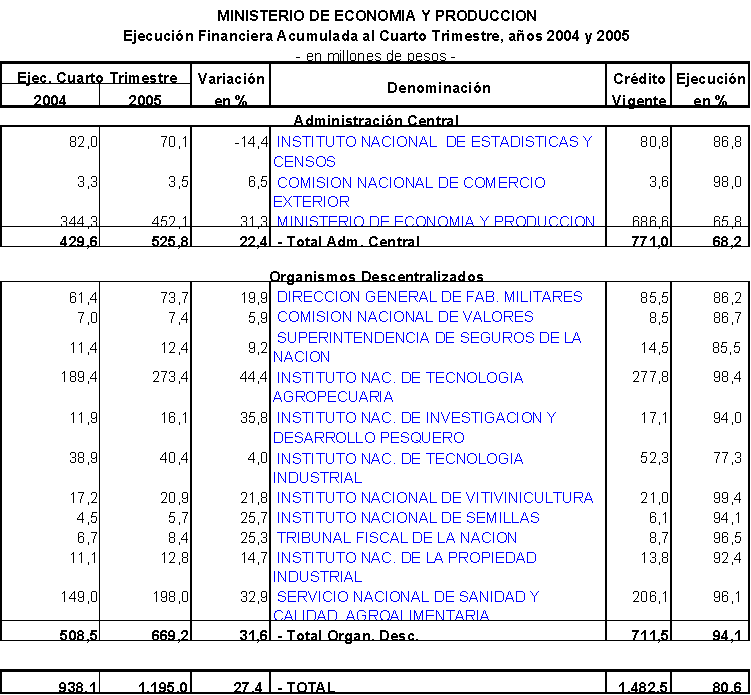
Task: Click the 429,6 total for 2004
Action: (79, 241)
